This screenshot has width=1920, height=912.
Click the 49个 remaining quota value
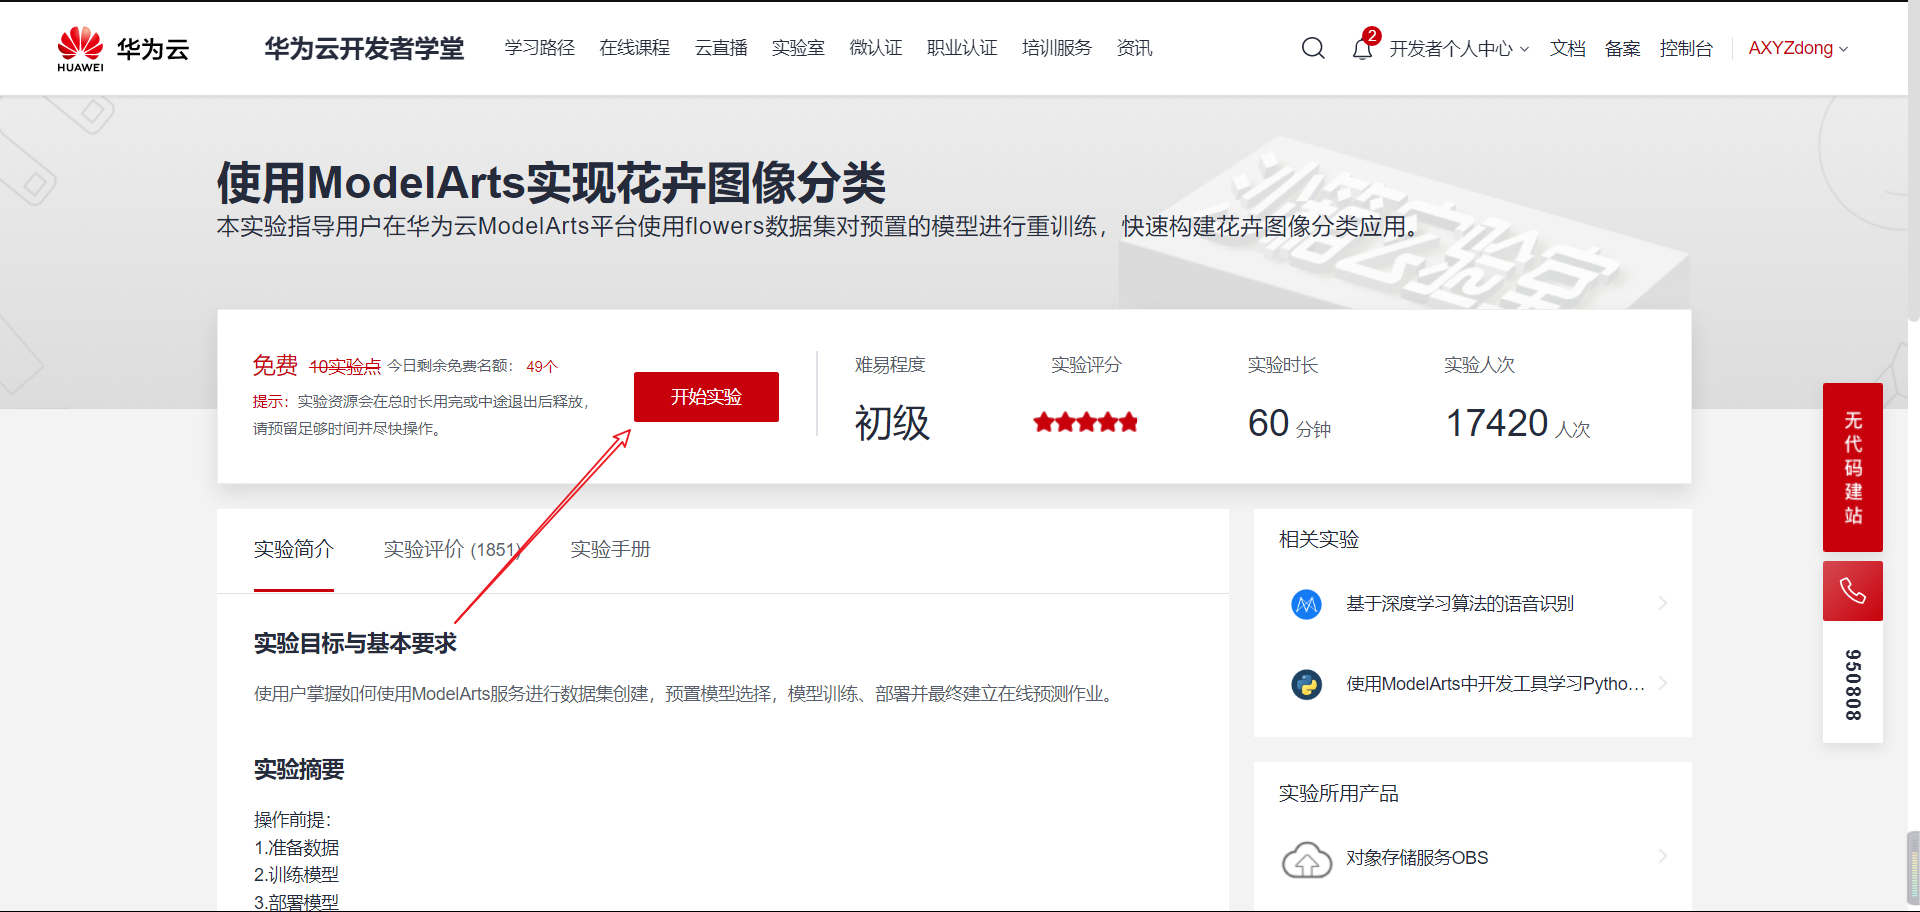coord(542,367)
